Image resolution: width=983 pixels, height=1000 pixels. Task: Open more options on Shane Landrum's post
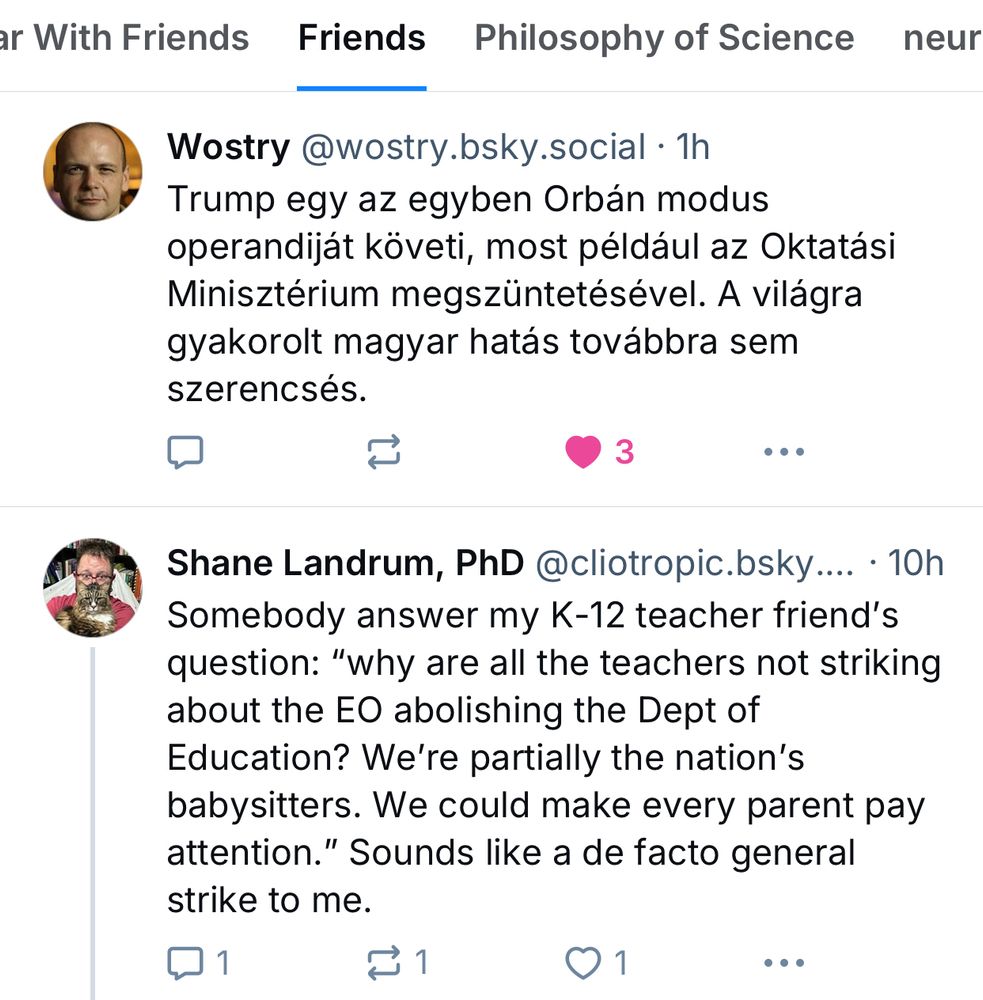coord(783,963)
